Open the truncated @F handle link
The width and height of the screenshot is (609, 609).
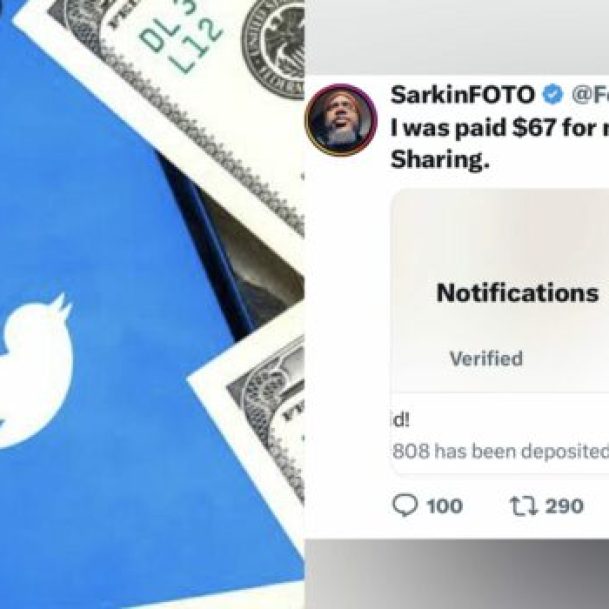(590, 95)
